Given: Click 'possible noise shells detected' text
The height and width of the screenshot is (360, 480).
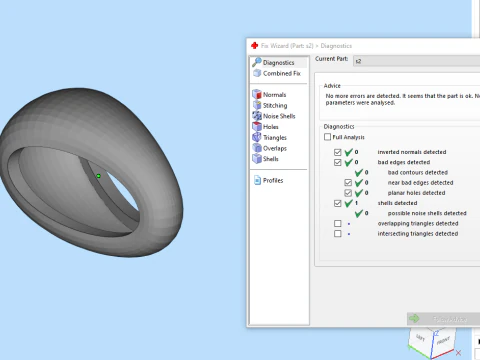Looking at the screenshot, I should tap(427, 213).
